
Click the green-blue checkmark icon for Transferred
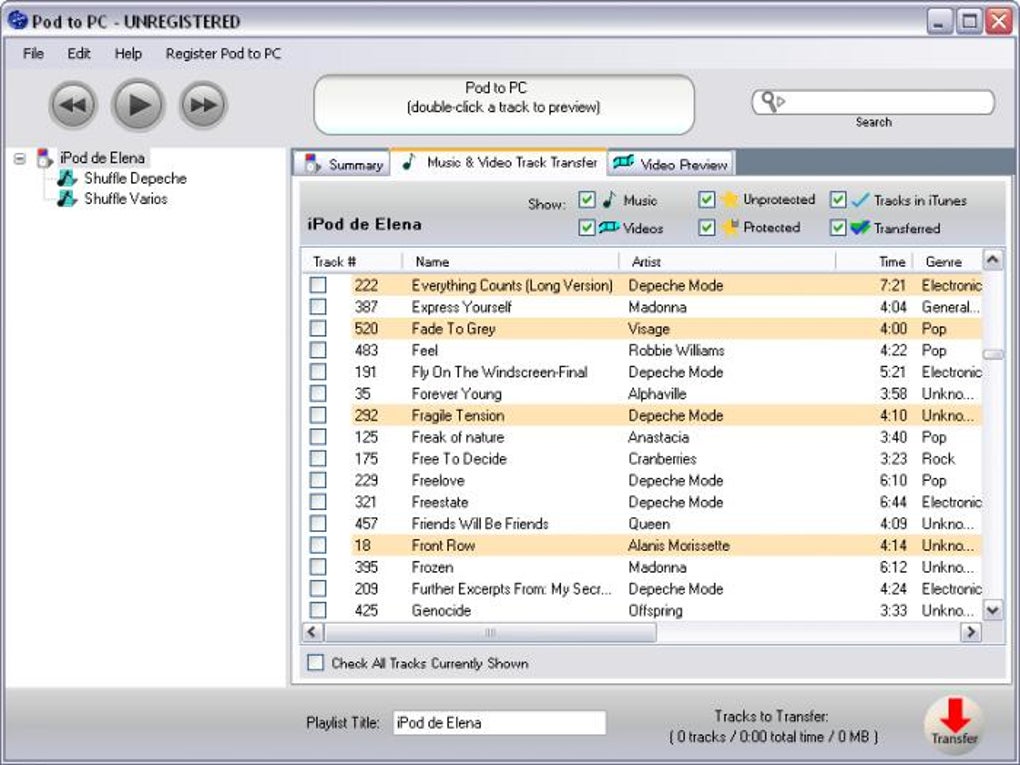tap(860, 228)
